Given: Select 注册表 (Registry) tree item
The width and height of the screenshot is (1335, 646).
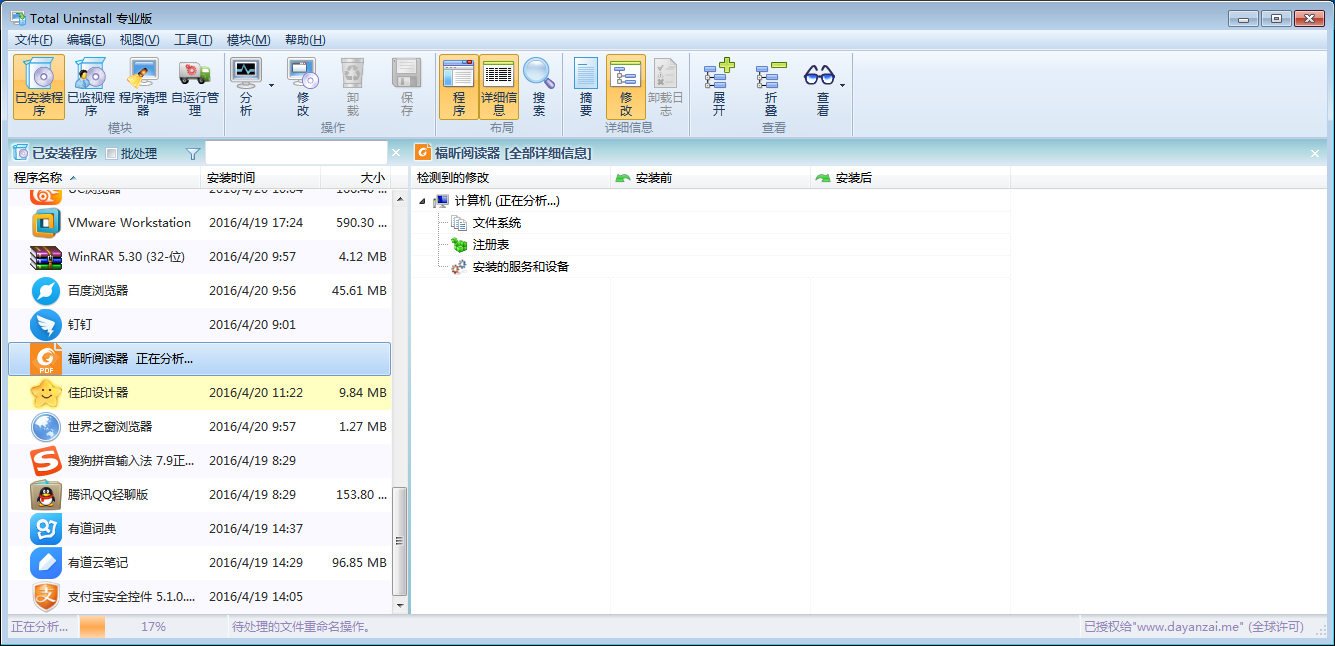Looking at the screenshot, I should click(491, 245).
